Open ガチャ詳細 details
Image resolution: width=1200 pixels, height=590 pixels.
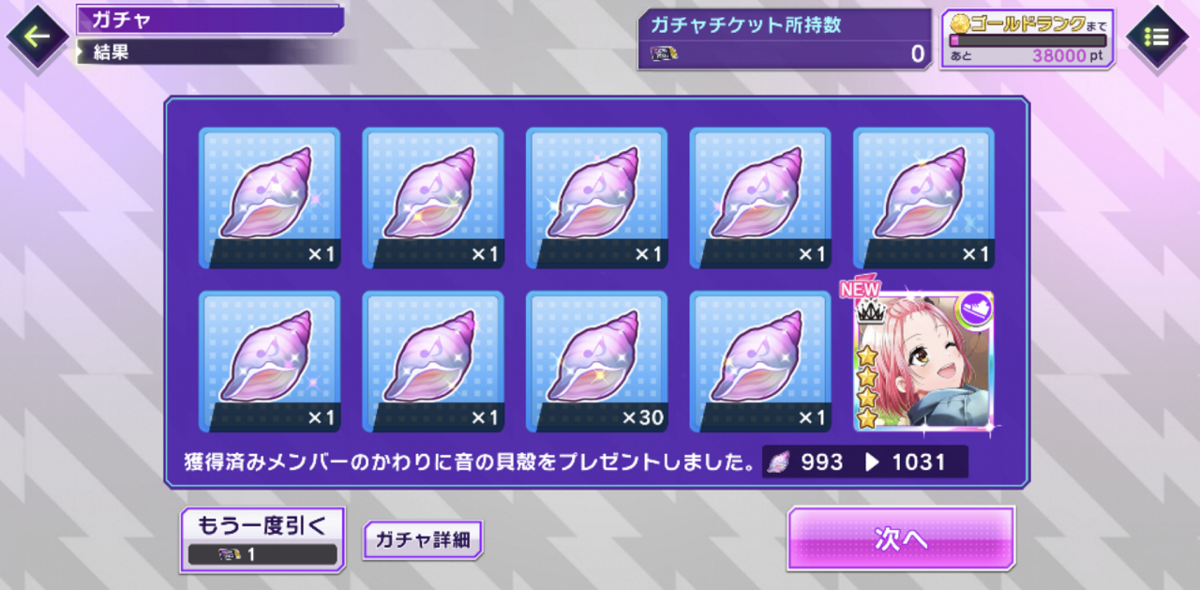(423, 540)
